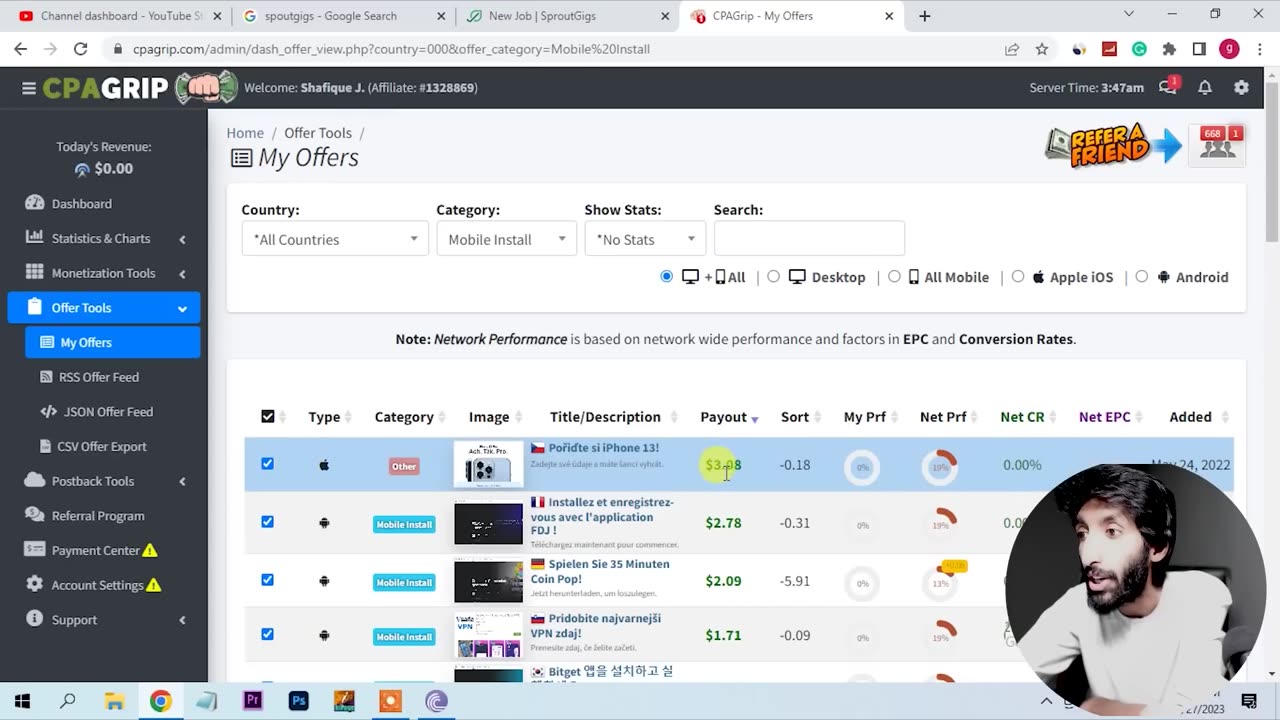The width and height of the screenshot is (1280, 720).
Task: Uncheck the Pridobite najvarnejši VPN offer checkbox
Action: 267,634
